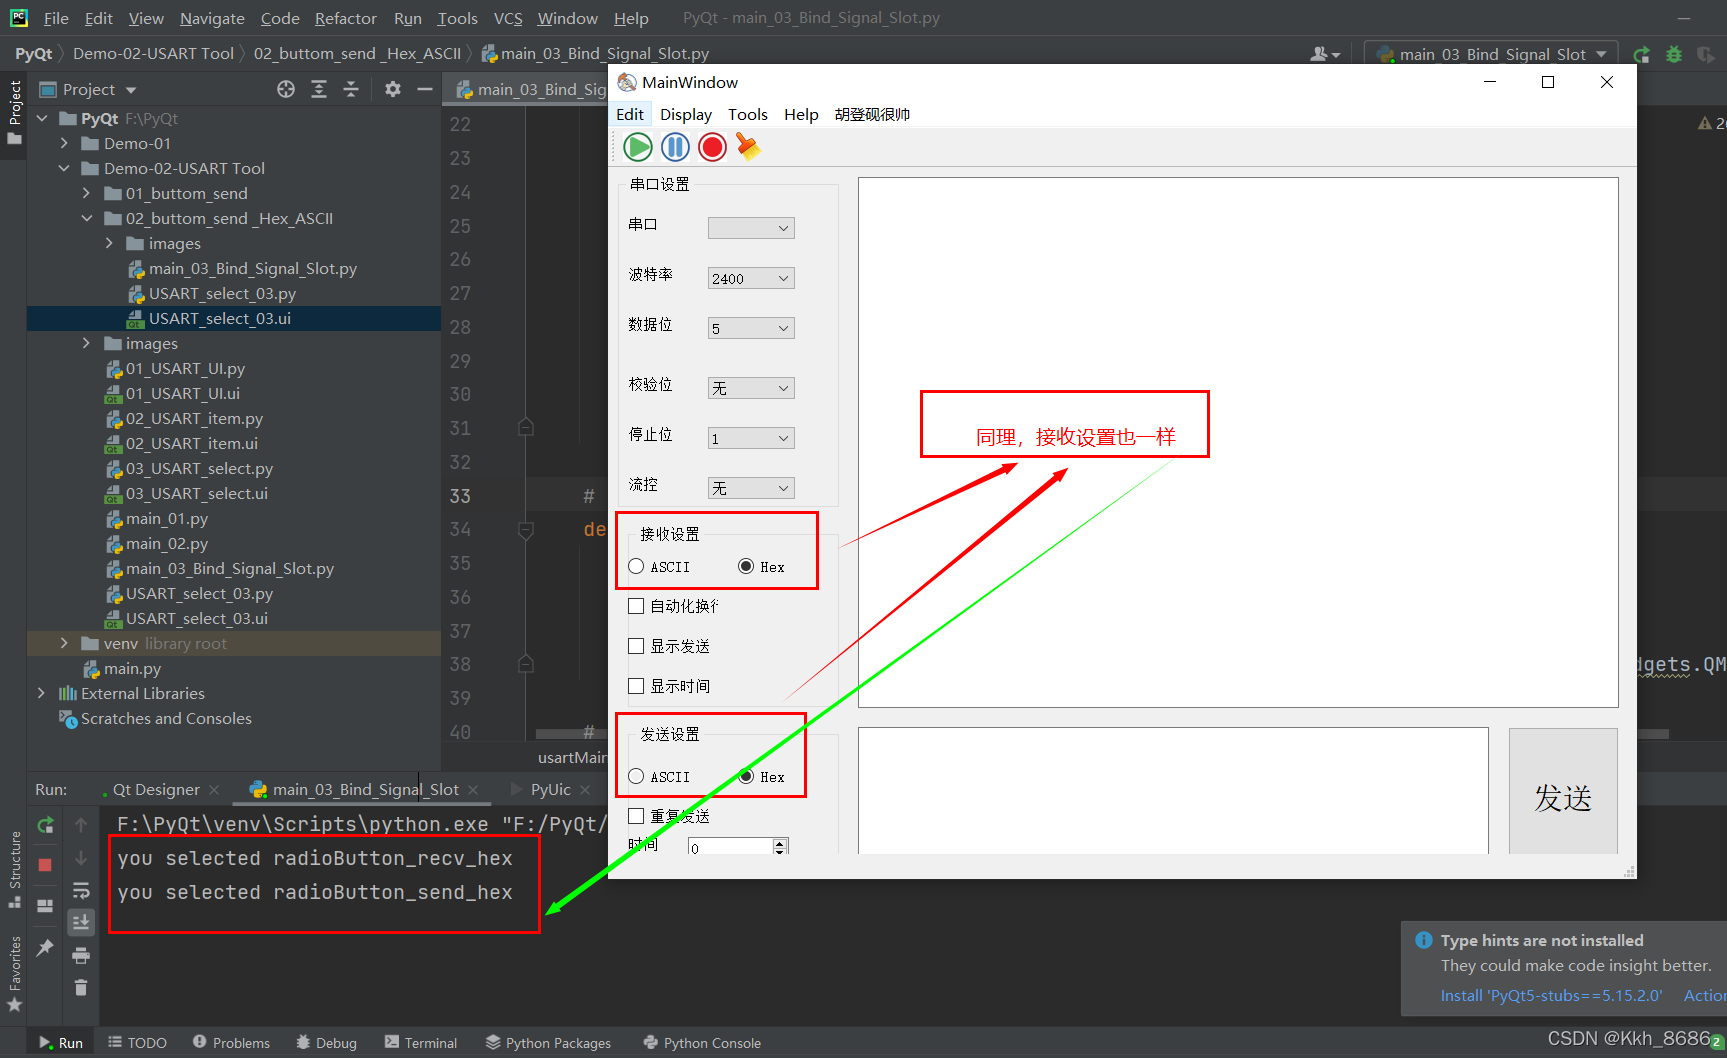Open the 波特率 dropdown showing 2400
Viewport: 1727px width, 1058px height.
pos(751,278)
